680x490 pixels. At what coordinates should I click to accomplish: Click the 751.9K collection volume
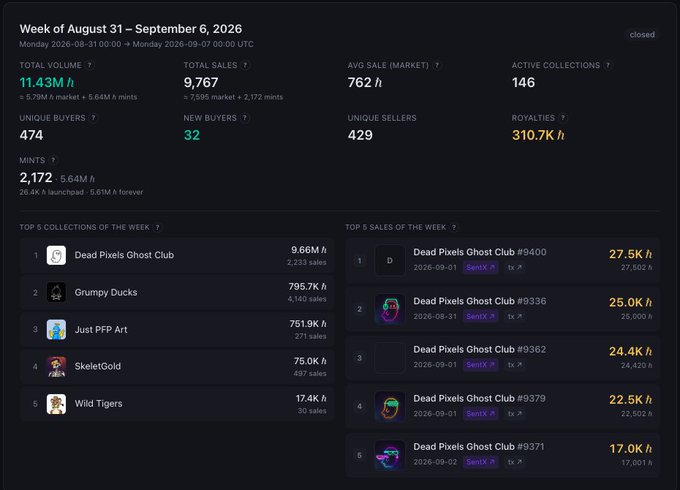(x=308, y=324)
